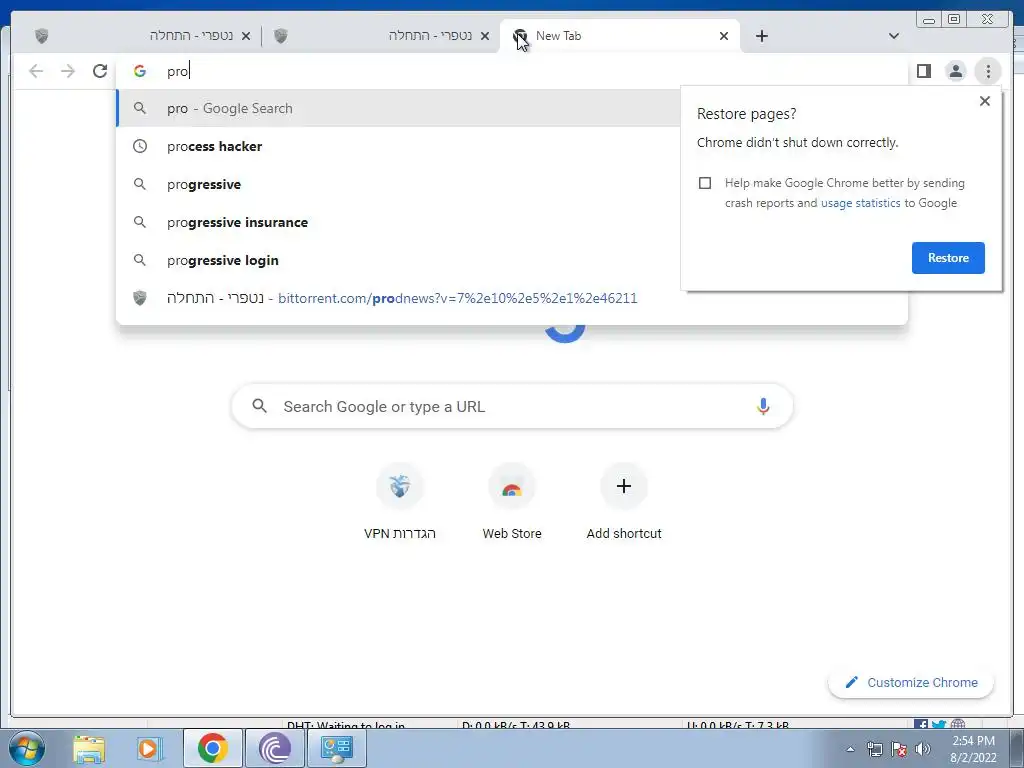Close the first נטפרי tab
This screenshot has height=768, width=1024.
point(246,36)
